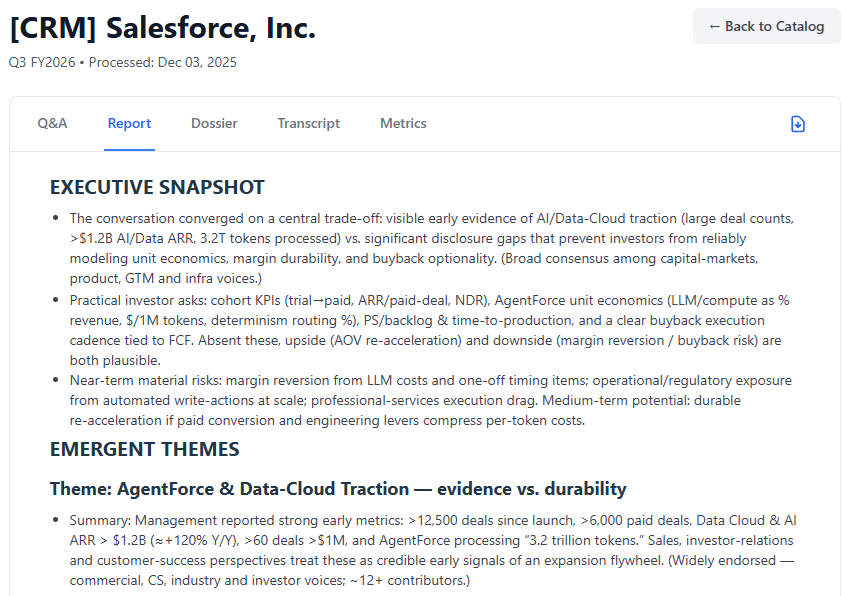Screen dimensions: 842x596
Task: Click the download report icon
Action: click(x=797, y=124)
